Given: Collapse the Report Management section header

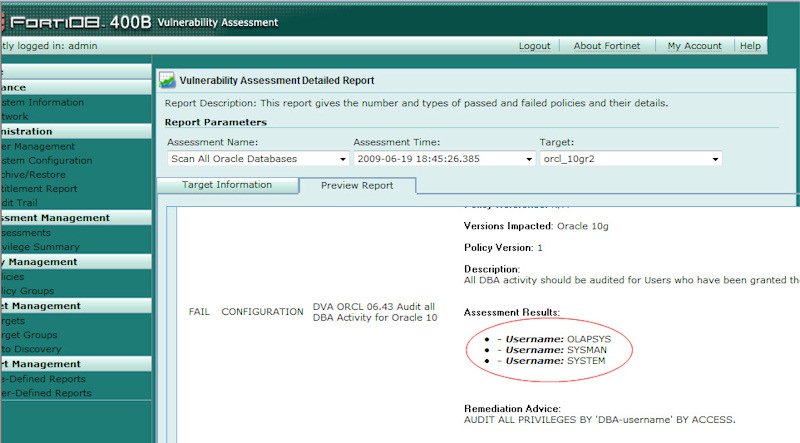Looking at the screenshot, I should point(76,364).
